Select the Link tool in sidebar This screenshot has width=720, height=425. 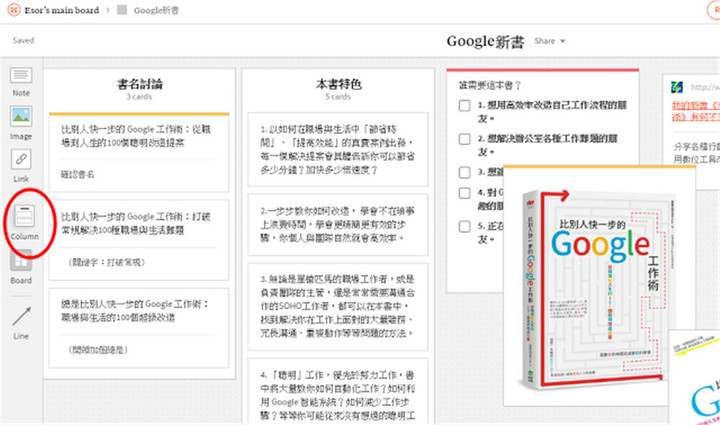(x=21, y=166)
